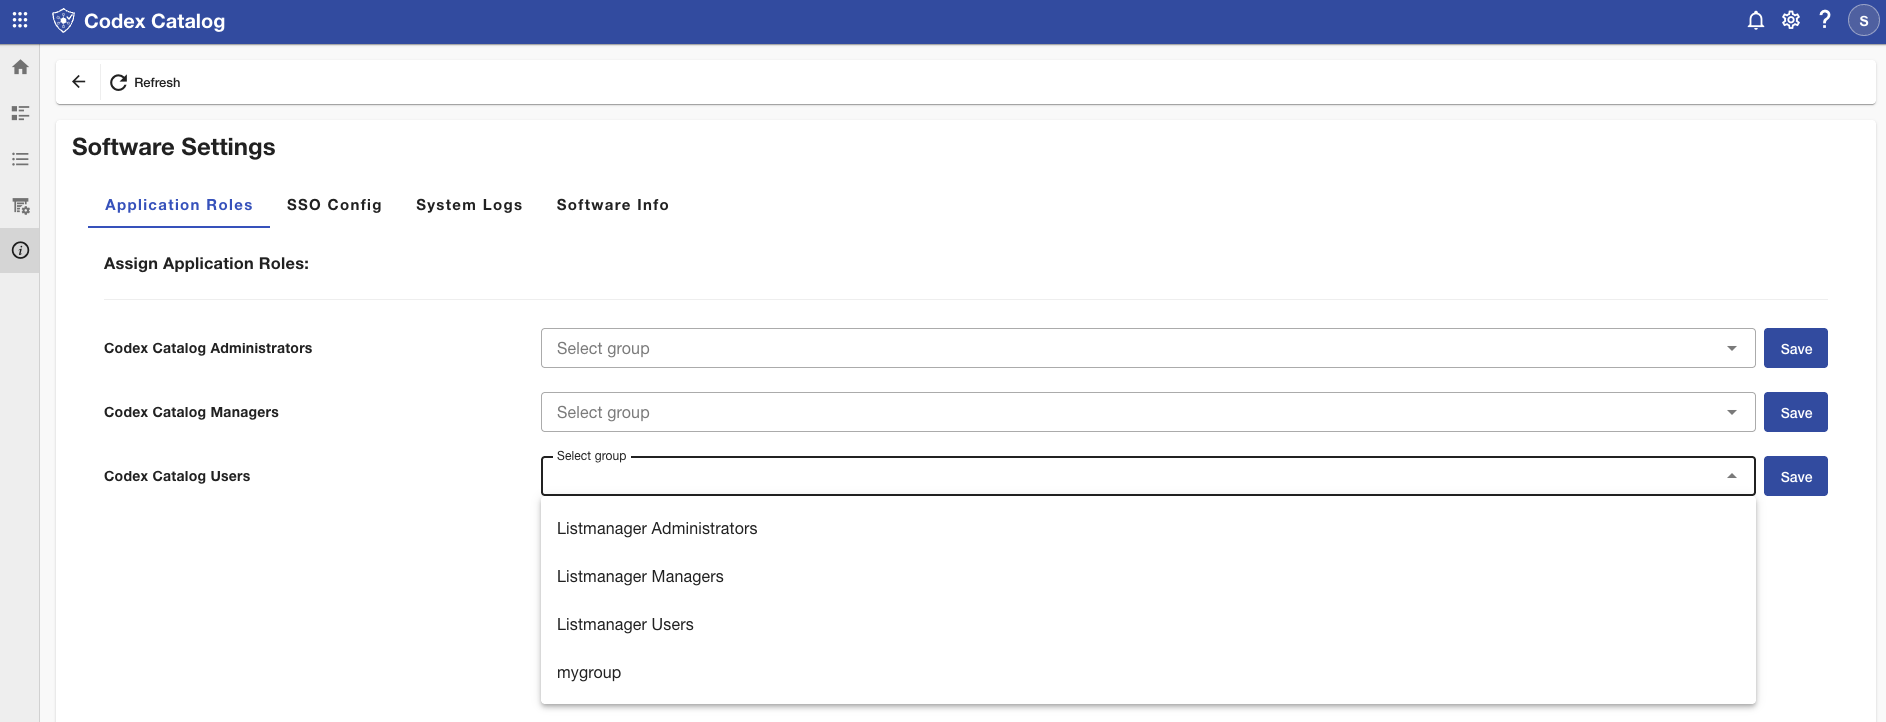Viewport: 1886px width, 722px height.
Task: Choose Listmanager Users from the list
Action: (1148, 624)
